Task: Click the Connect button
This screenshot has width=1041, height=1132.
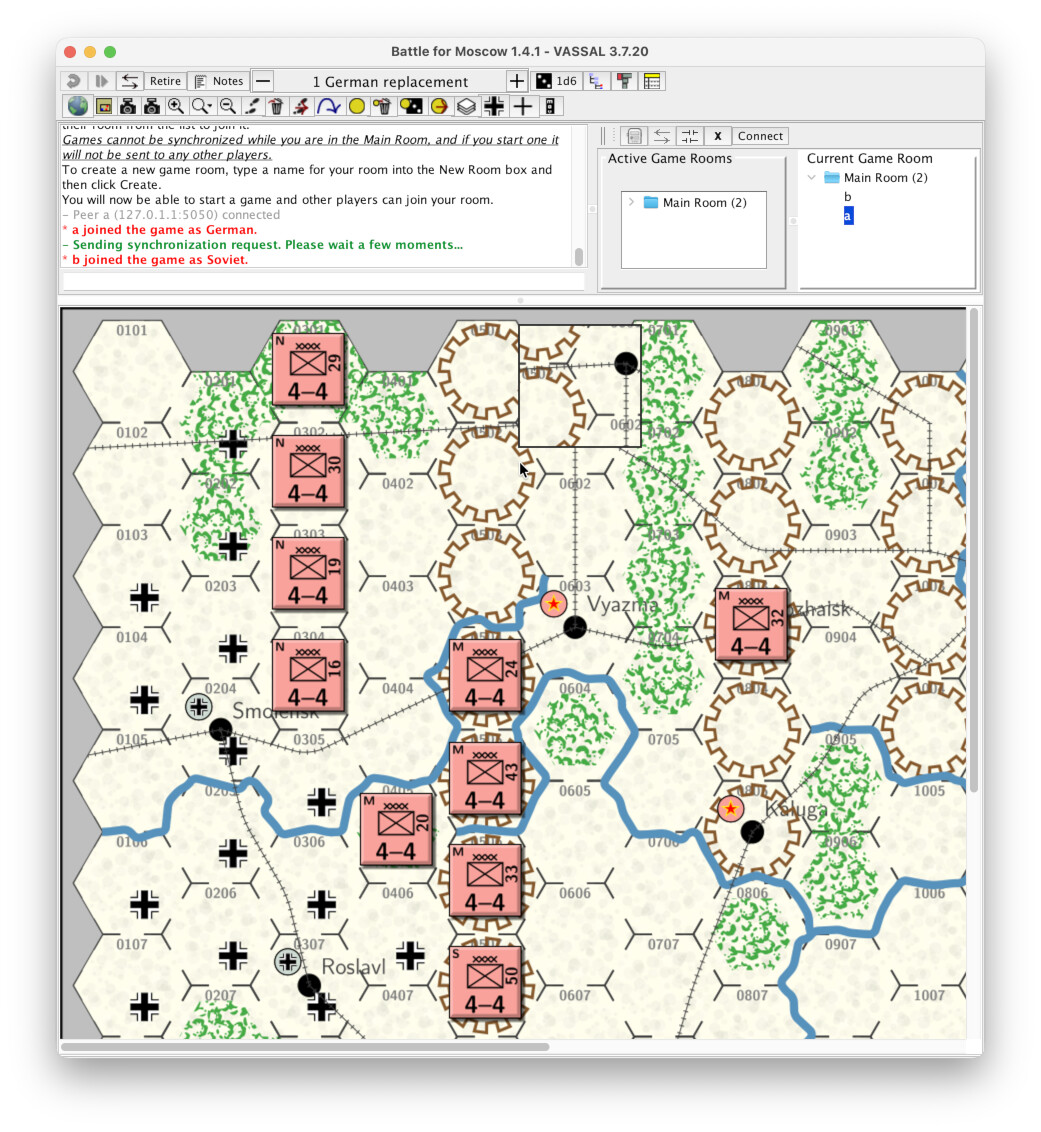Action: pyautogui.click(x=760, y=136)
